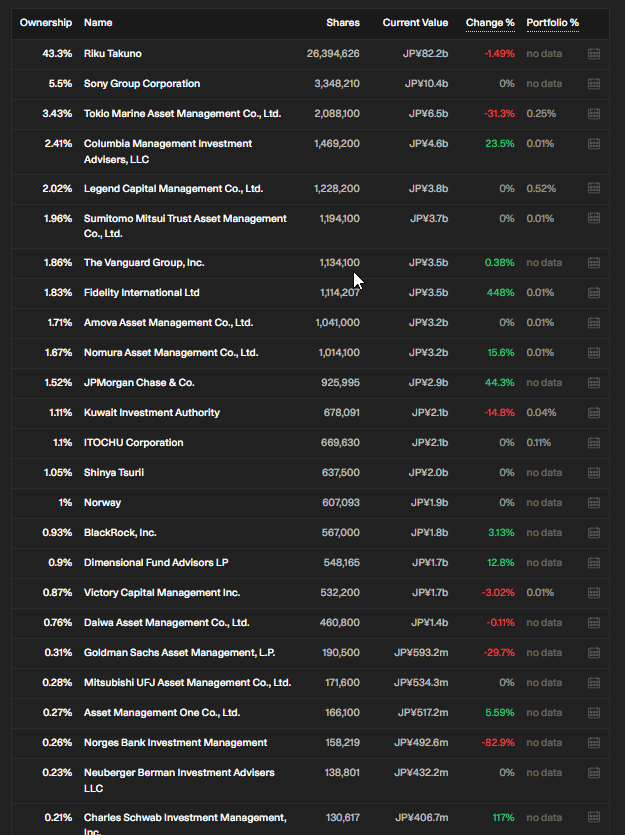
Task: Select Kuwait Investment Authority name
Action: pos(152,413)
